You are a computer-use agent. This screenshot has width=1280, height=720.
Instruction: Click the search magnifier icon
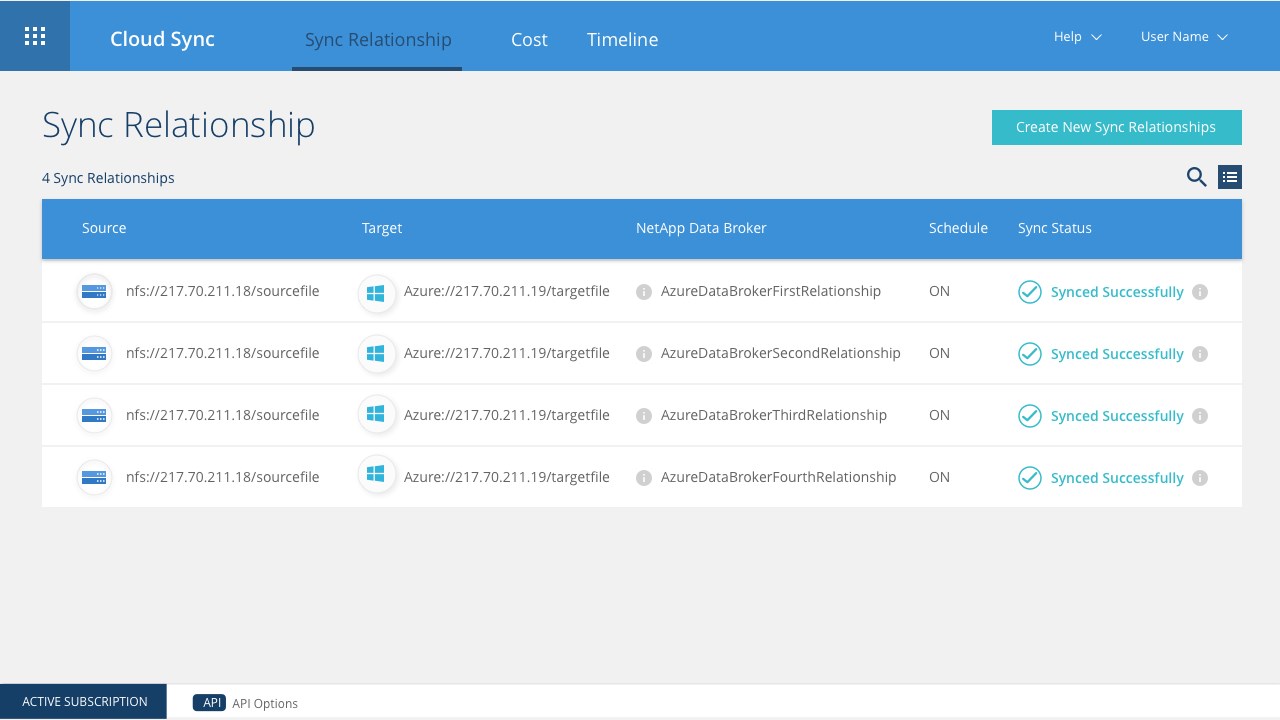coord(1196,177)
